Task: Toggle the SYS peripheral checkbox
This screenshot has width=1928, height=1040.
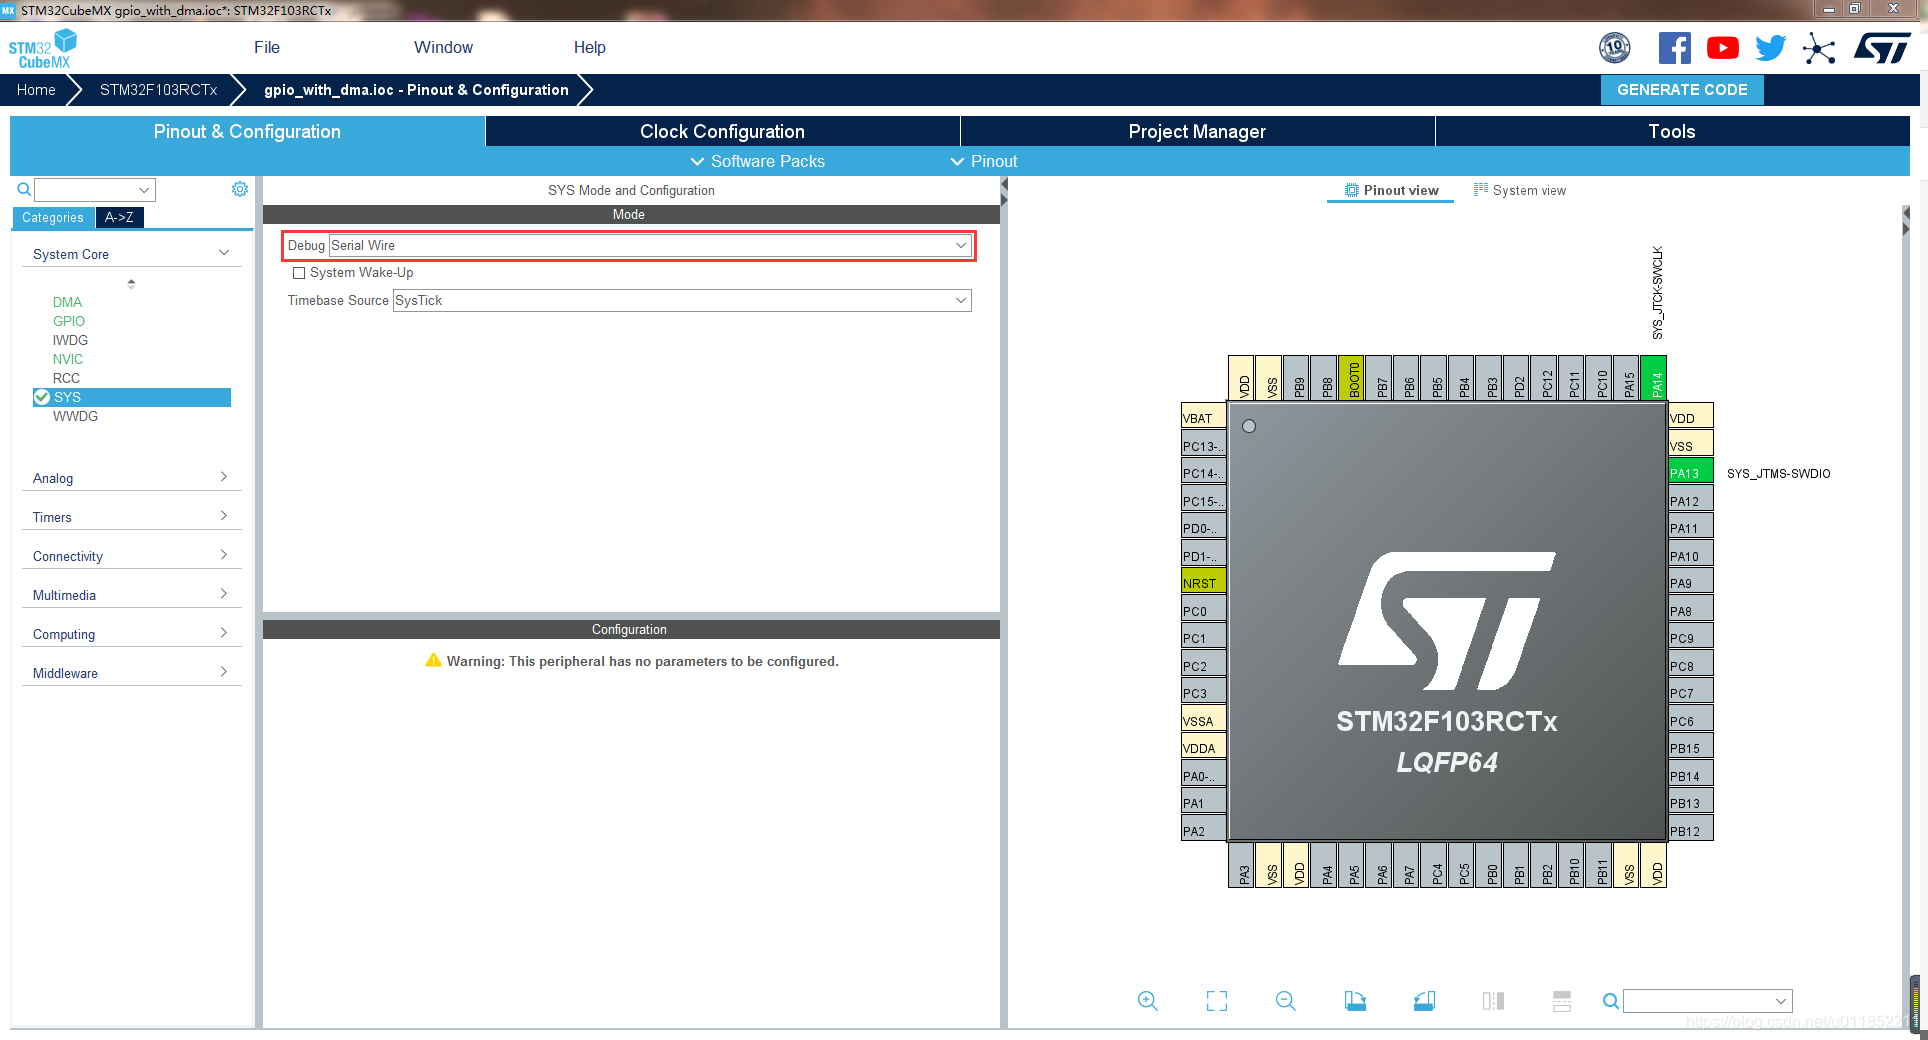Action: pos(42,397)
